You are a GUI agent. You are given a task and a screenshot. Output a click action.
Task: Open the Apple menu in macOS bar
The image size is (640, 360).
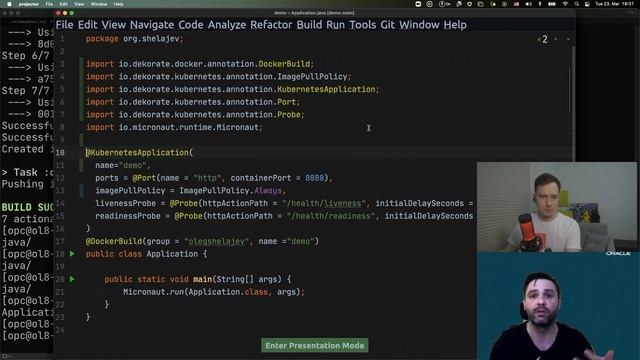(9, 4)
